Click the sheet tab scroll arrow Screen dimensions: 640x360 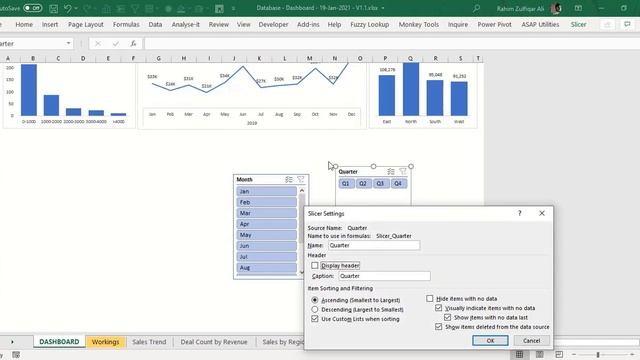pos(12,342)
